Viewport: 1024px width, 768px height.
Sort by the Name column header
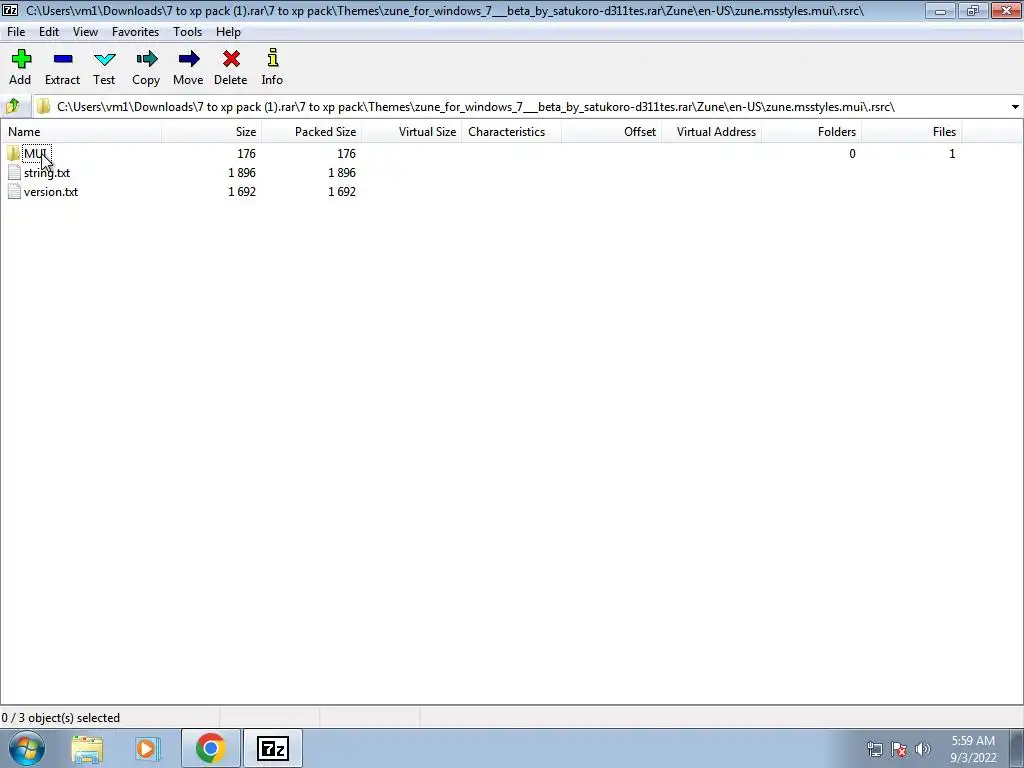pyautogui.click(x=81, y=131)
